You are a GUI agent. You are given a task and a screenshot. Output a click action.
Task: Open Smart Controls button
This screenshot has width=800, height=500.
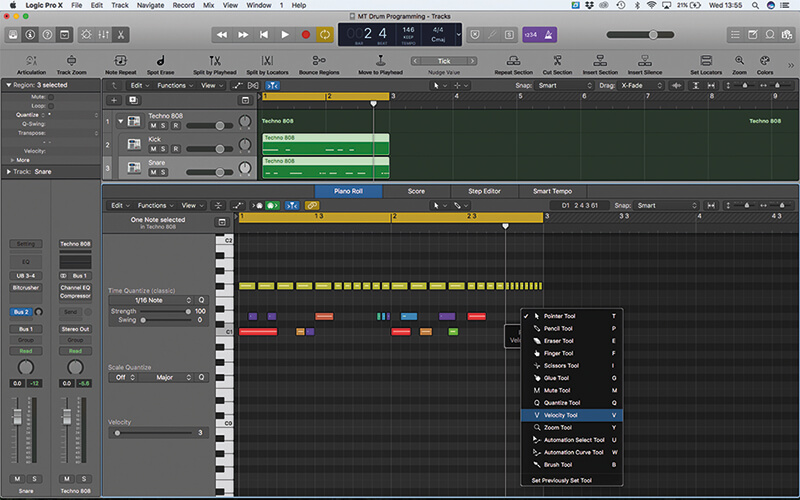(x=64, y=35)
